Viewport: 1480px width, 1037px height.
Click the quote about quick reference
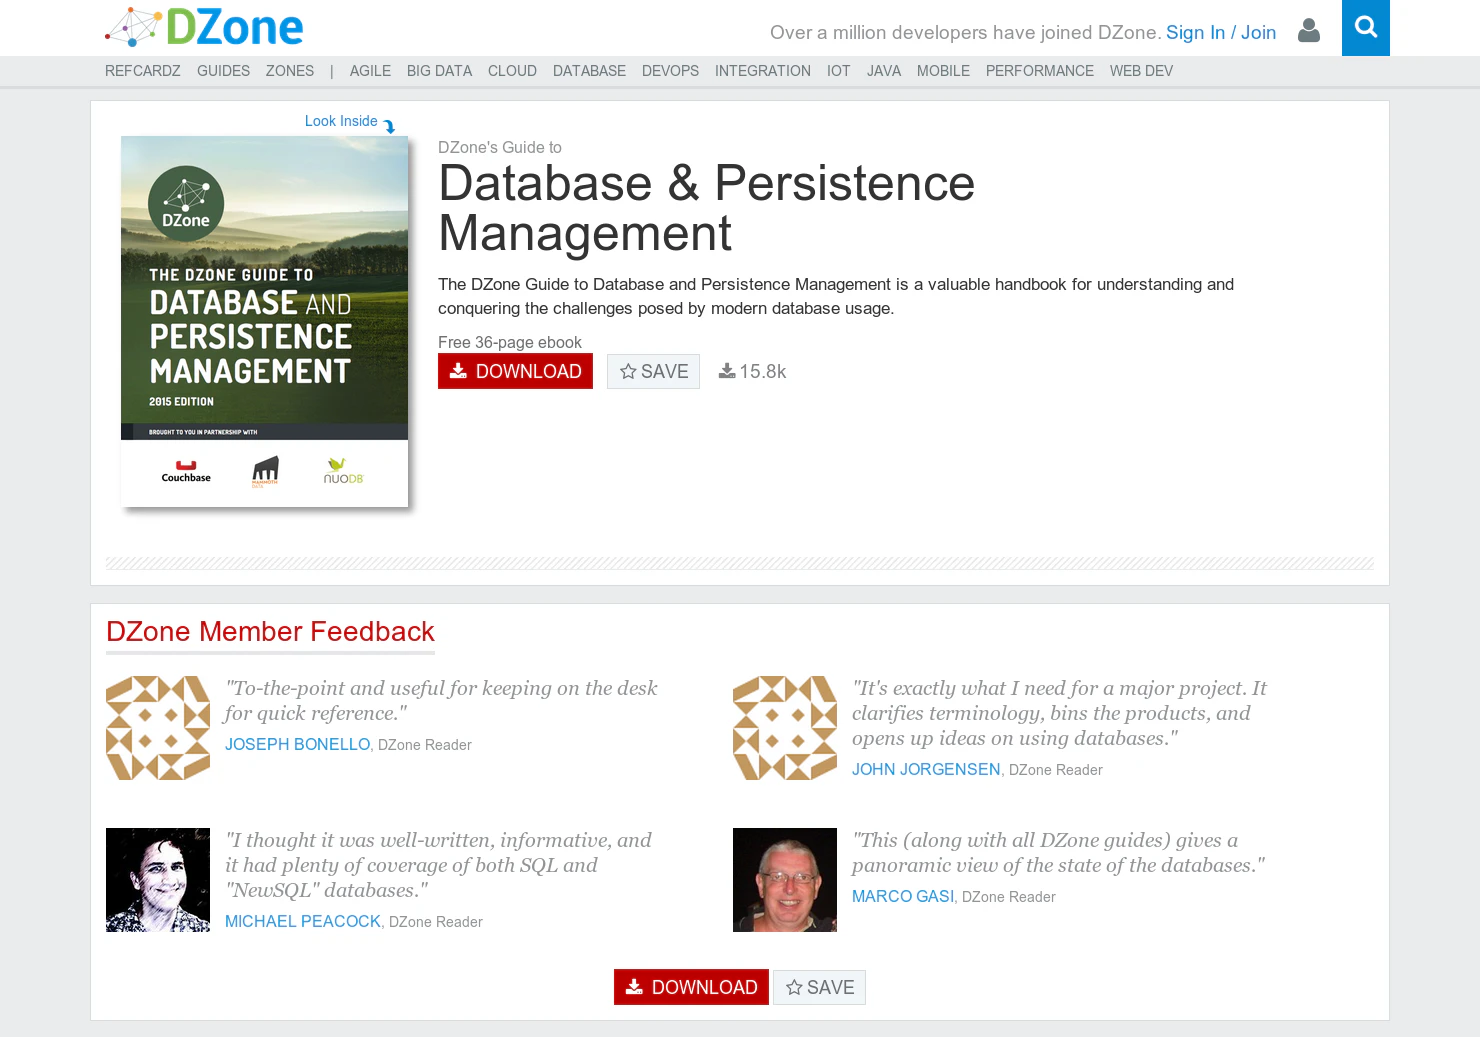click(x=441, y=700)
